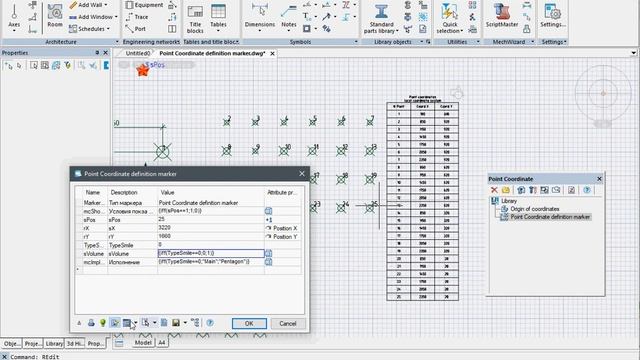Expand the Symbols ribbon panel arrow

point(356,42)
